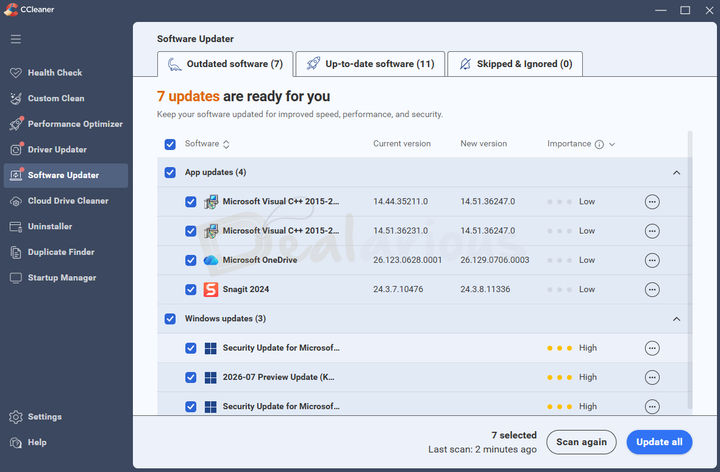Click the New version column header

point(484,144)
